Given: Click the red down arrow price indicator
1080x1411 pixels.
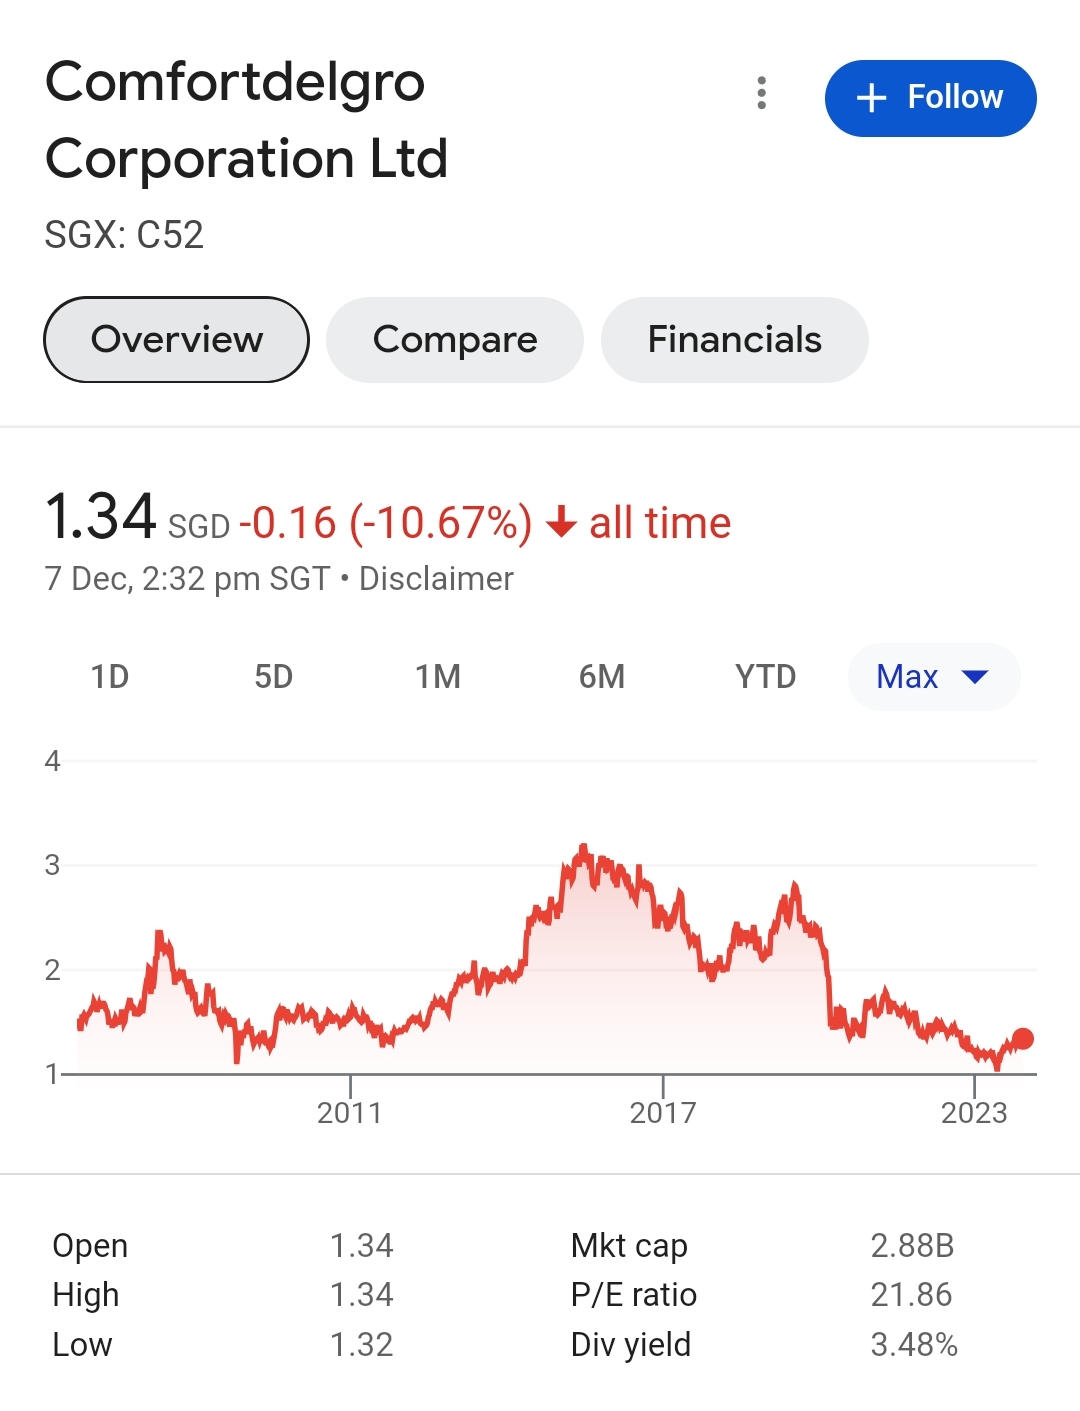Looking at the screenshot, I should [x=562, y=523].
